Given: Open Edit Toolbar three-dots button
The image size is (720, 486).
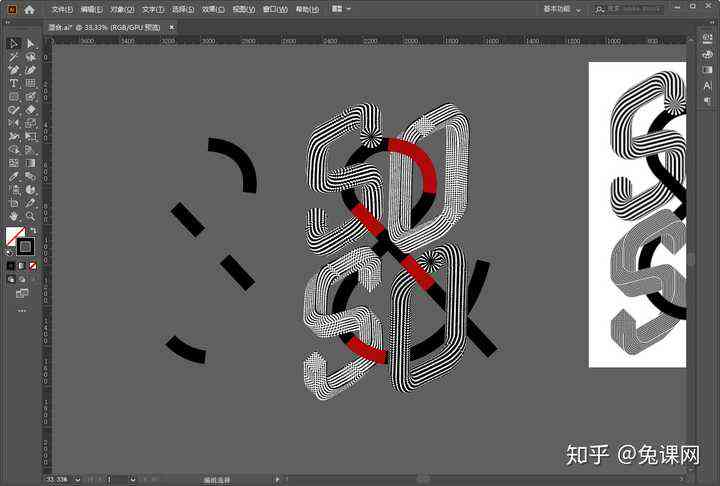Looking at the screenshot, I should click(22, 311).
